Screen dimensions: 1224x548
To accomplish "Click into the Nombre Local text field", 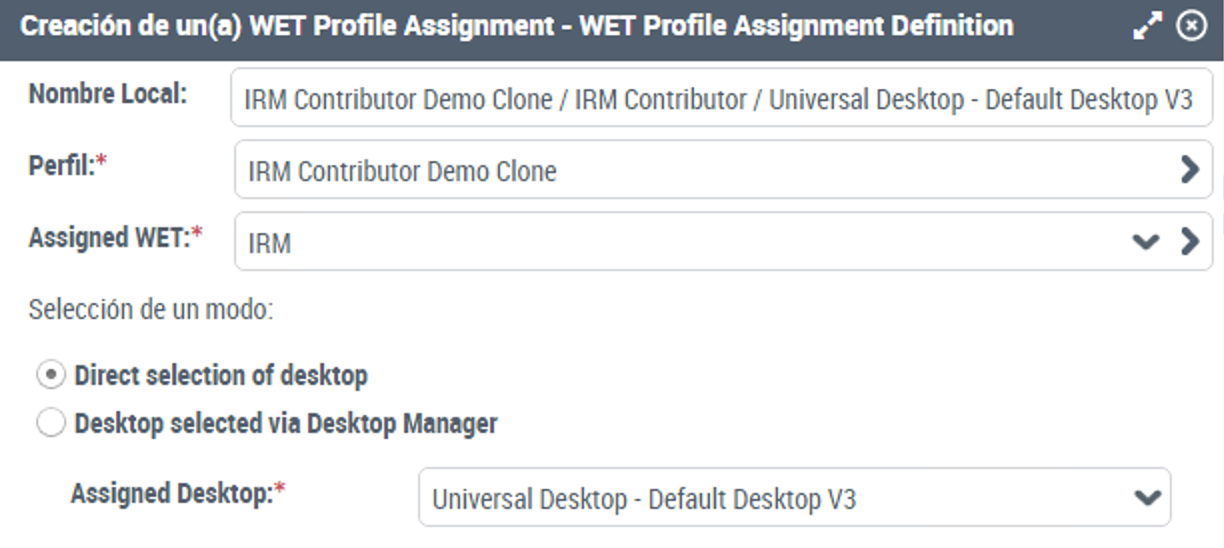I will pyautogui.click(x=722, y=98).
